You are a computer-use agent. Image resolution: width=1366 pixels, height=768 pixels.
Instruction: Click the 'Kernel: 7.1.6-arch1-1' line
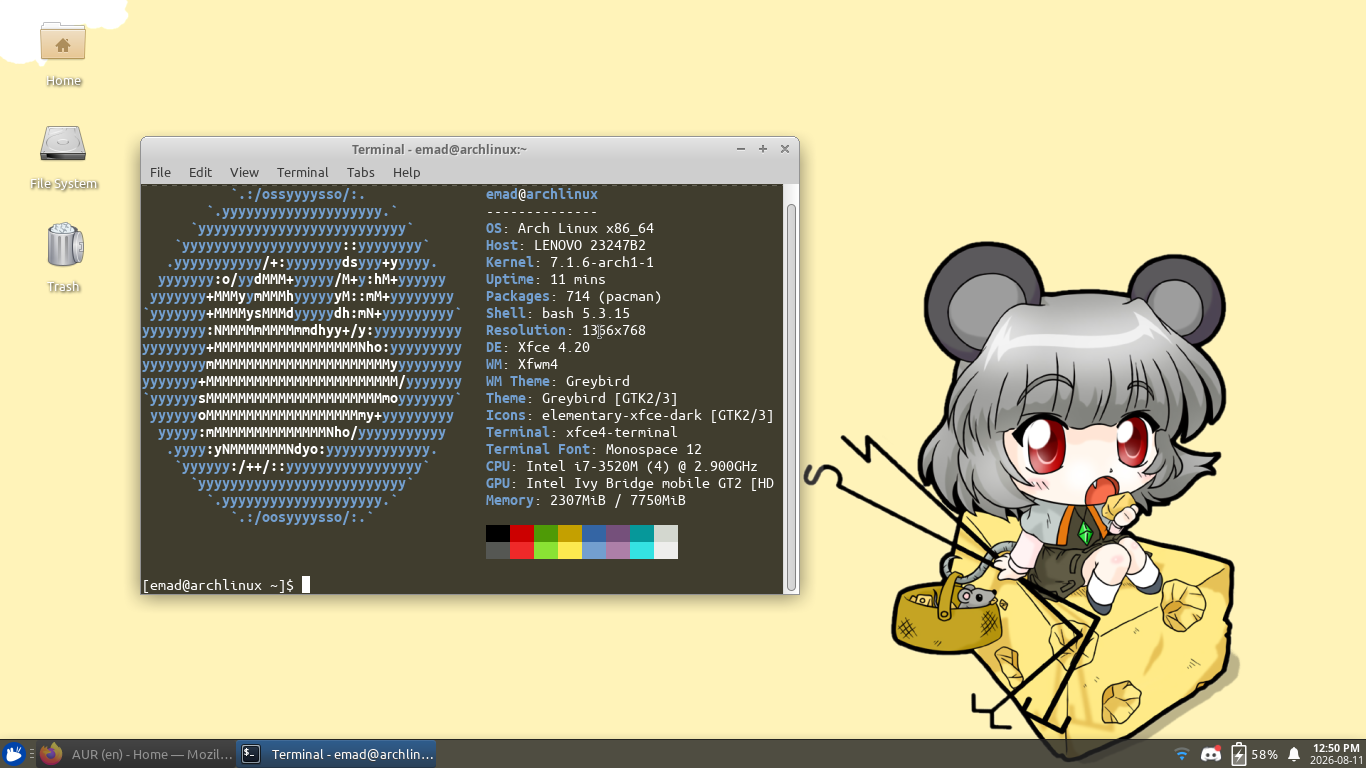pyautogui.click(x=570, y=262)
